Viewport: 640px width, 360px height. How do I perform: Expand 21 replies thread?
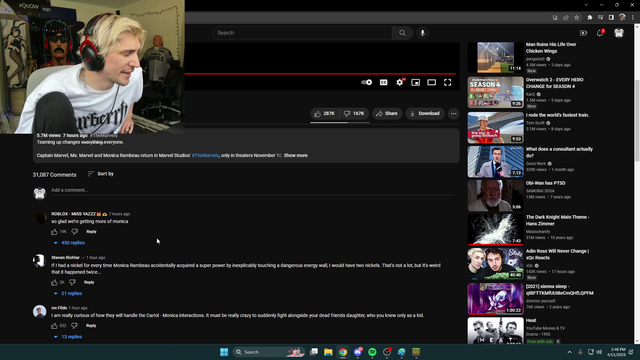point(68,293)
